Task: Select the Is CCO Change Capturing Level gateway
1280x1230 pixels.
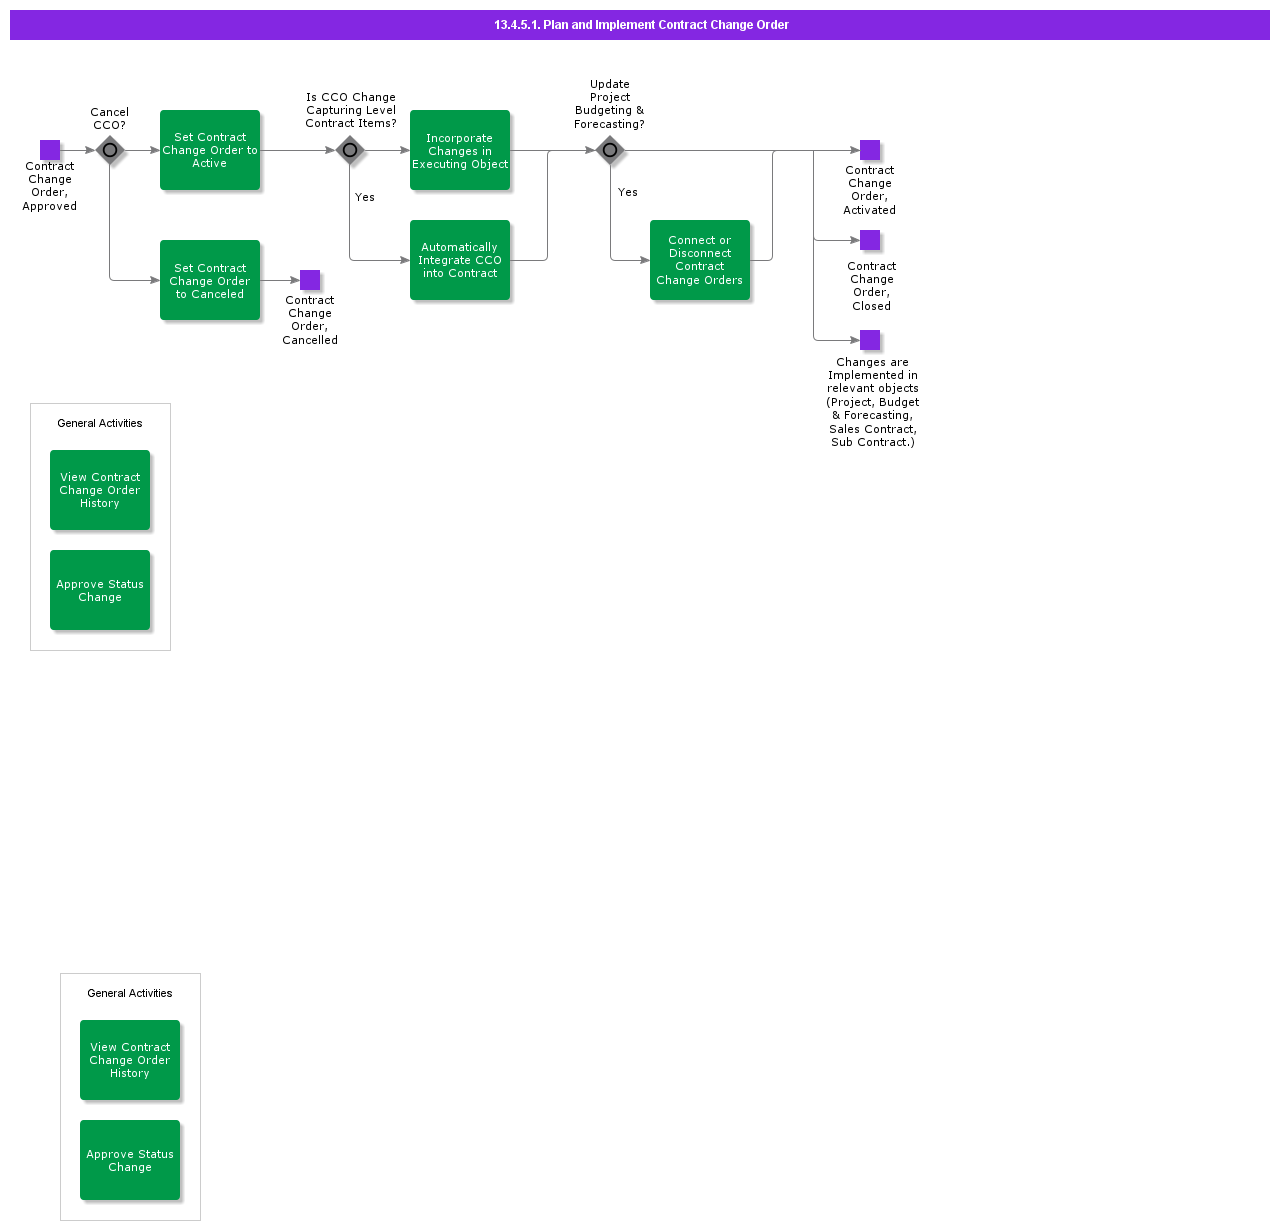Action: [x=350, y=150]
